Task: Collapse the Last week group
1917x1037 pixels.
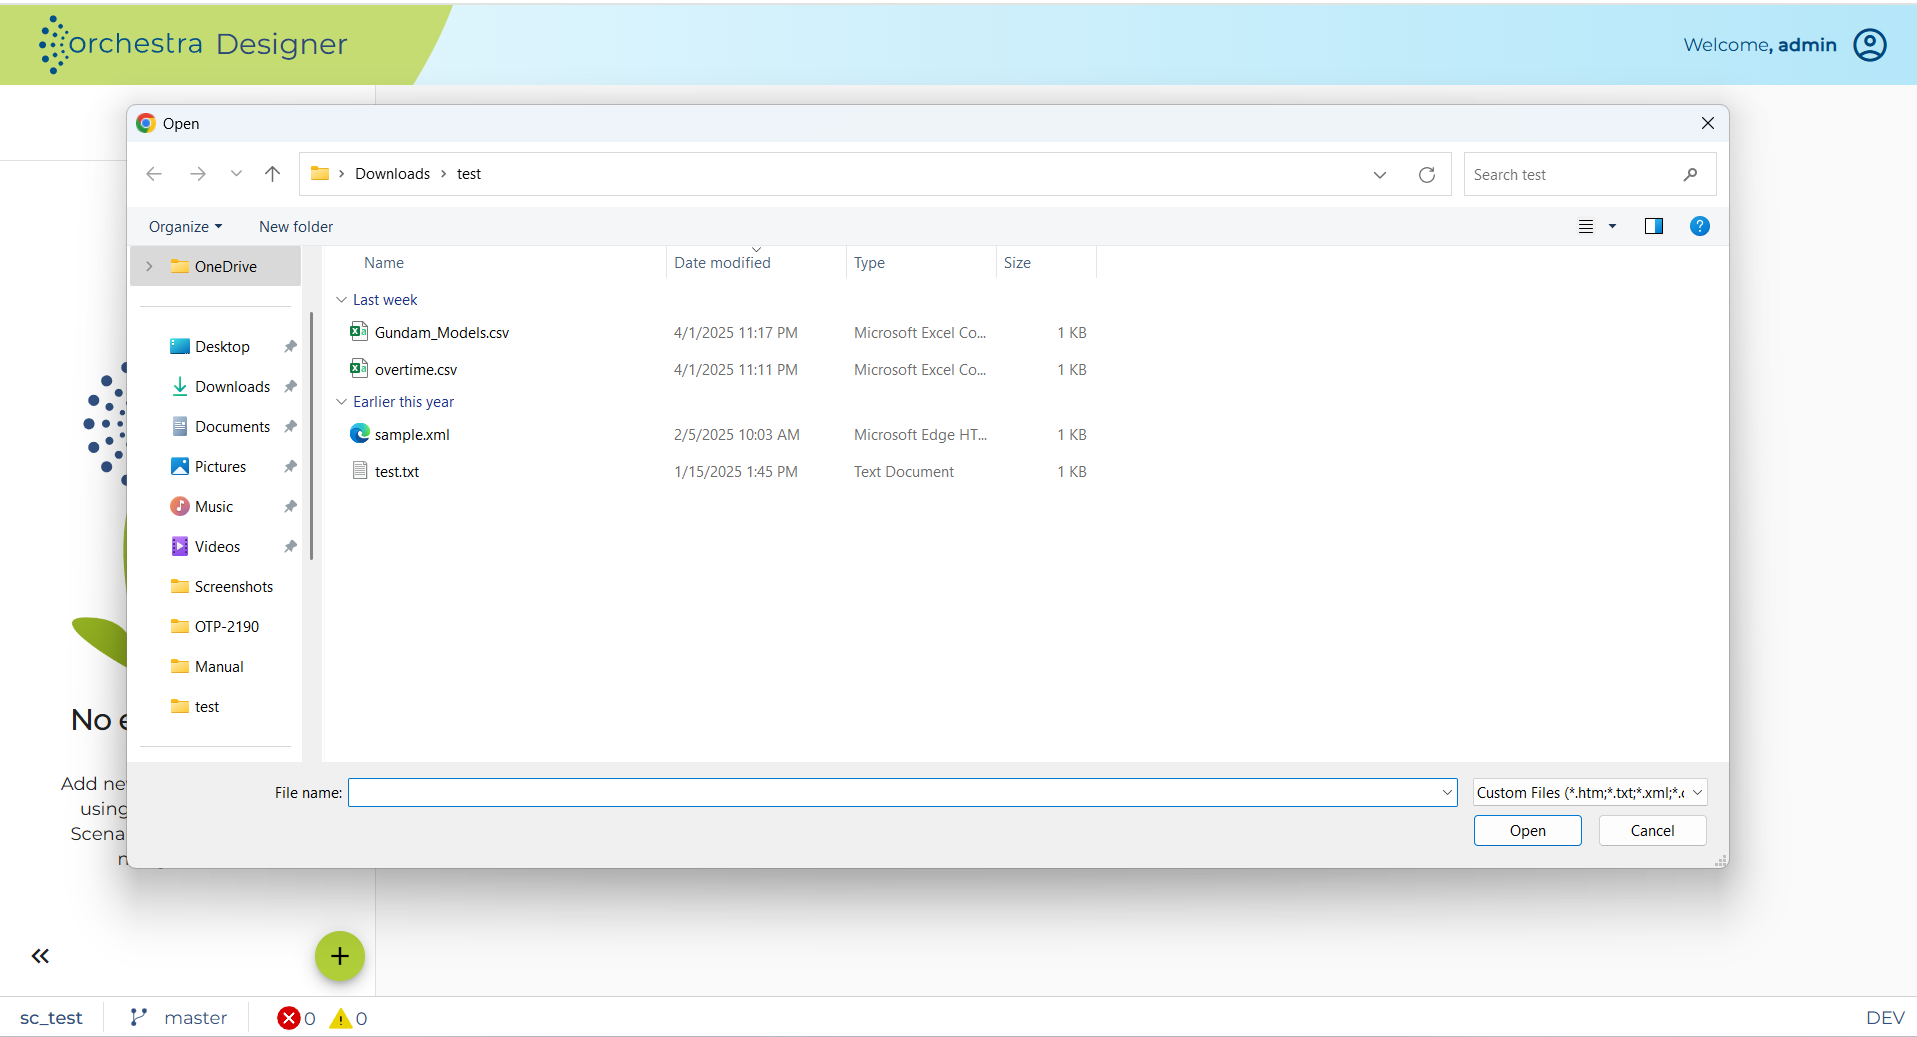Action: (341, 300)
